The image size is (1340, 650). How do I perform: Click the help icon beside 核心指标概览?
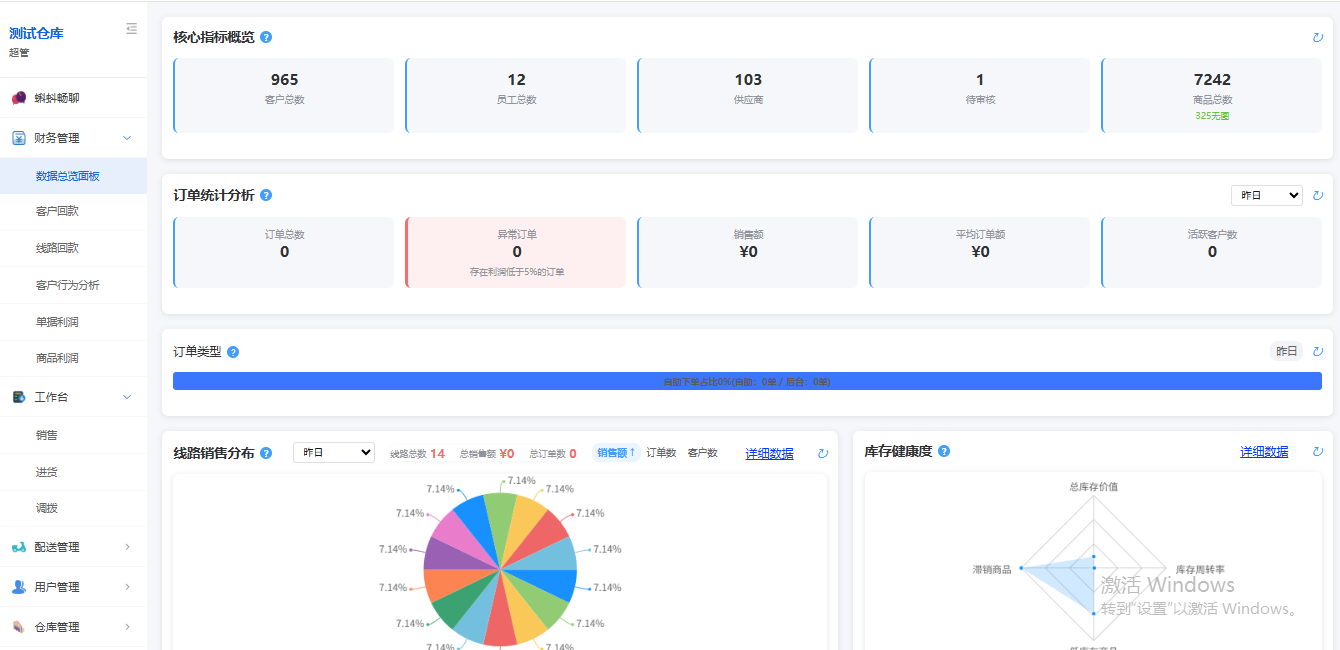click(266, 37)
